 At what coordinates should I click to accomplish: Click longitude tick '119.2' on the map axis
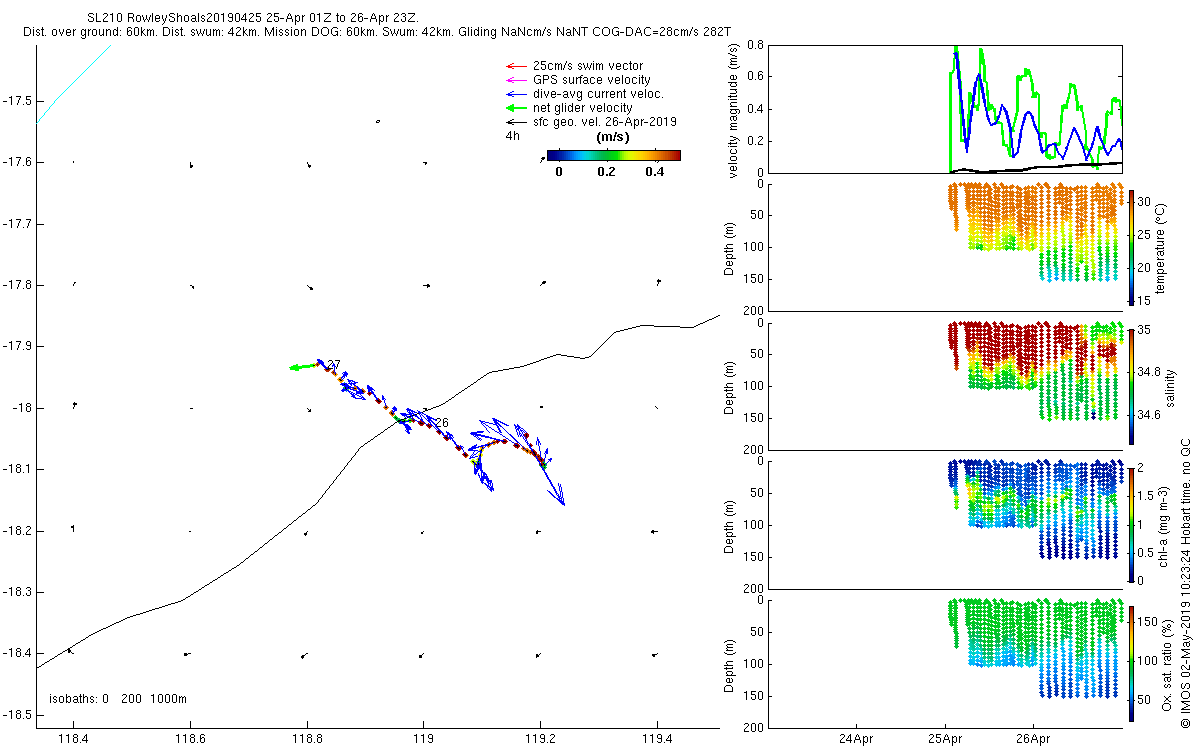540,739
